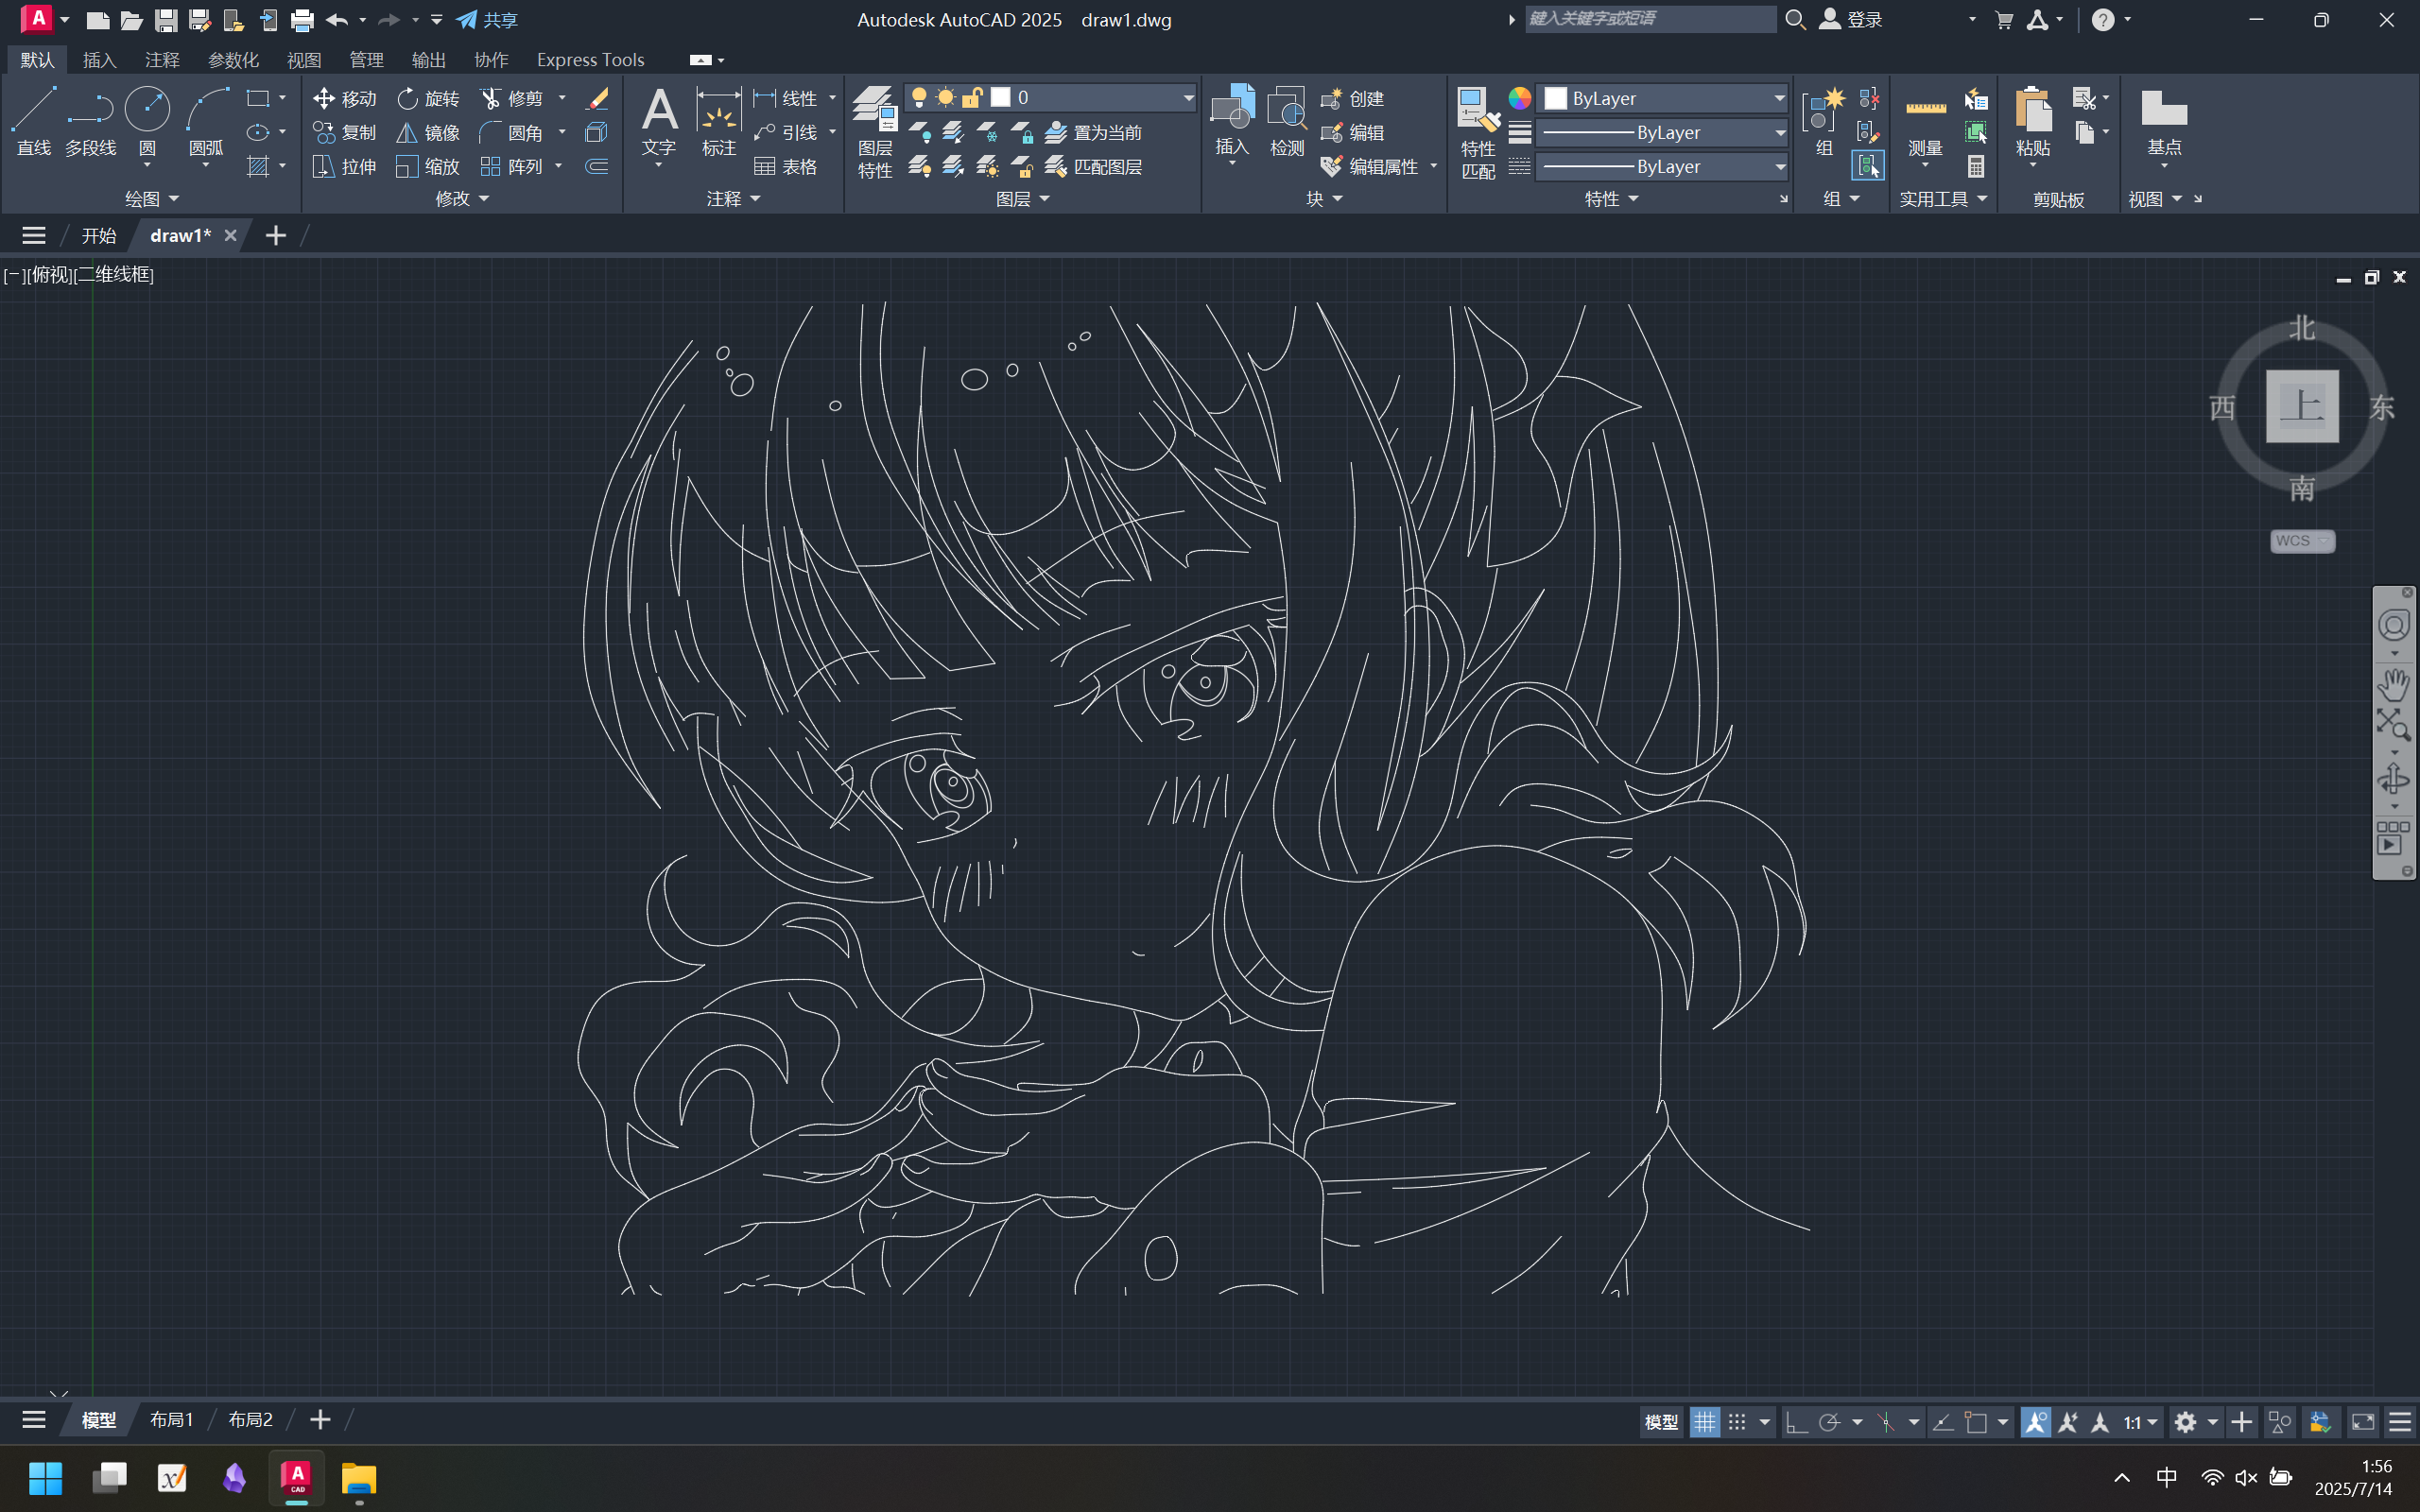Click the object color wheel in 特性 panel
Screen dimensions: 2420x1512
(1519, 98)
